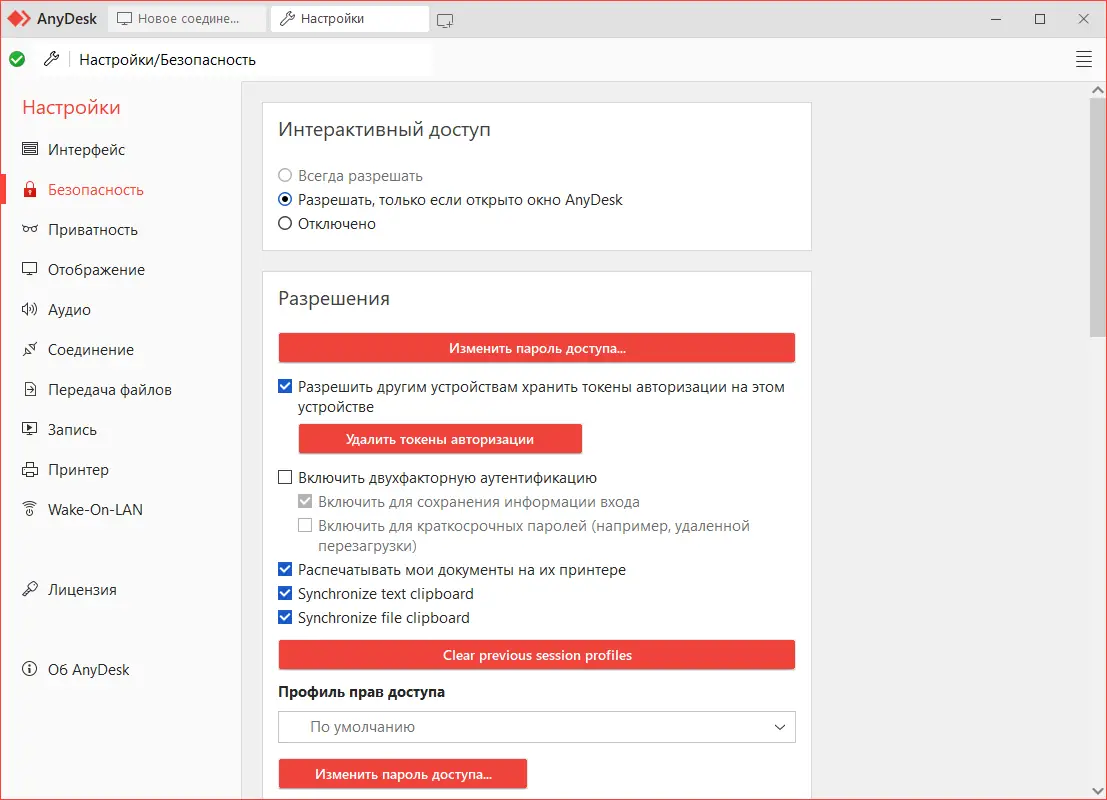Click the file icon for Передача файлов

(30, 389)
